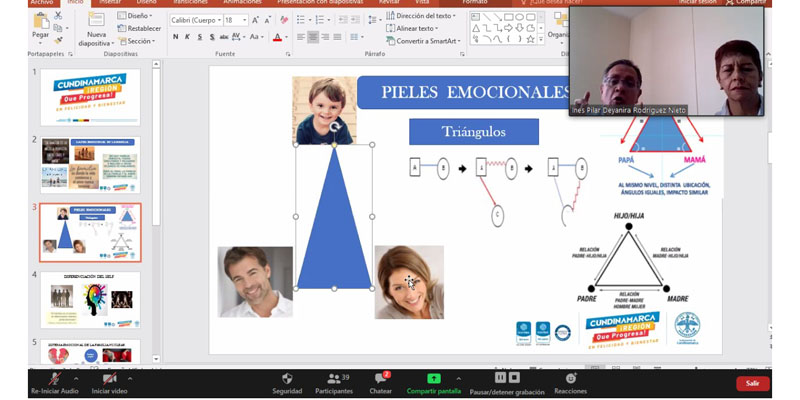Open Dirección del texto dropdown
Screen dimensions: 800x400
(422, 16)
